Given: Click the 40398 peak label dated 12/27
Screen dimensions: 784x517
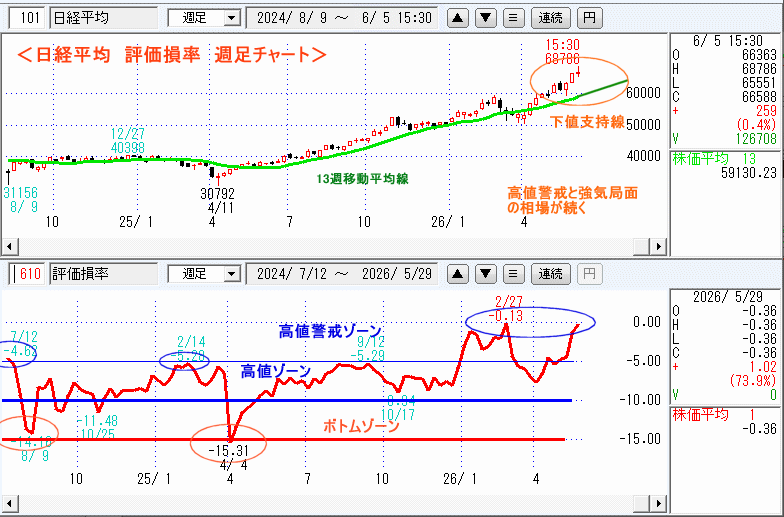Looking at the screenshot, I should pos(128,148).
